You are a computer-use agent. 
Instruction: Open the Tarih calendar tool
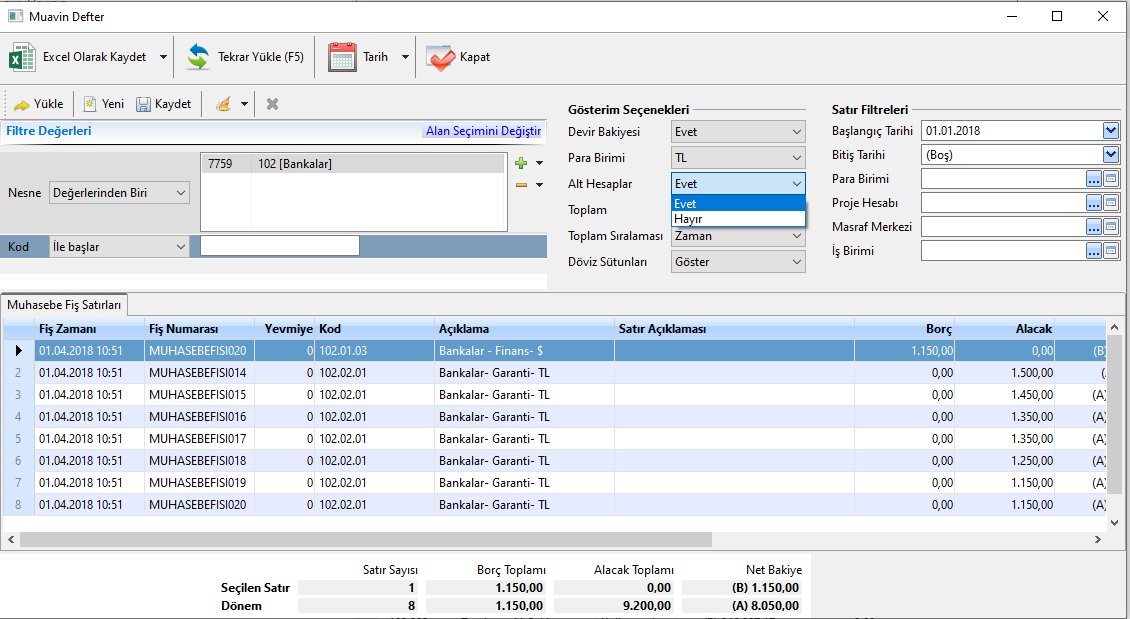coord(343,57)
